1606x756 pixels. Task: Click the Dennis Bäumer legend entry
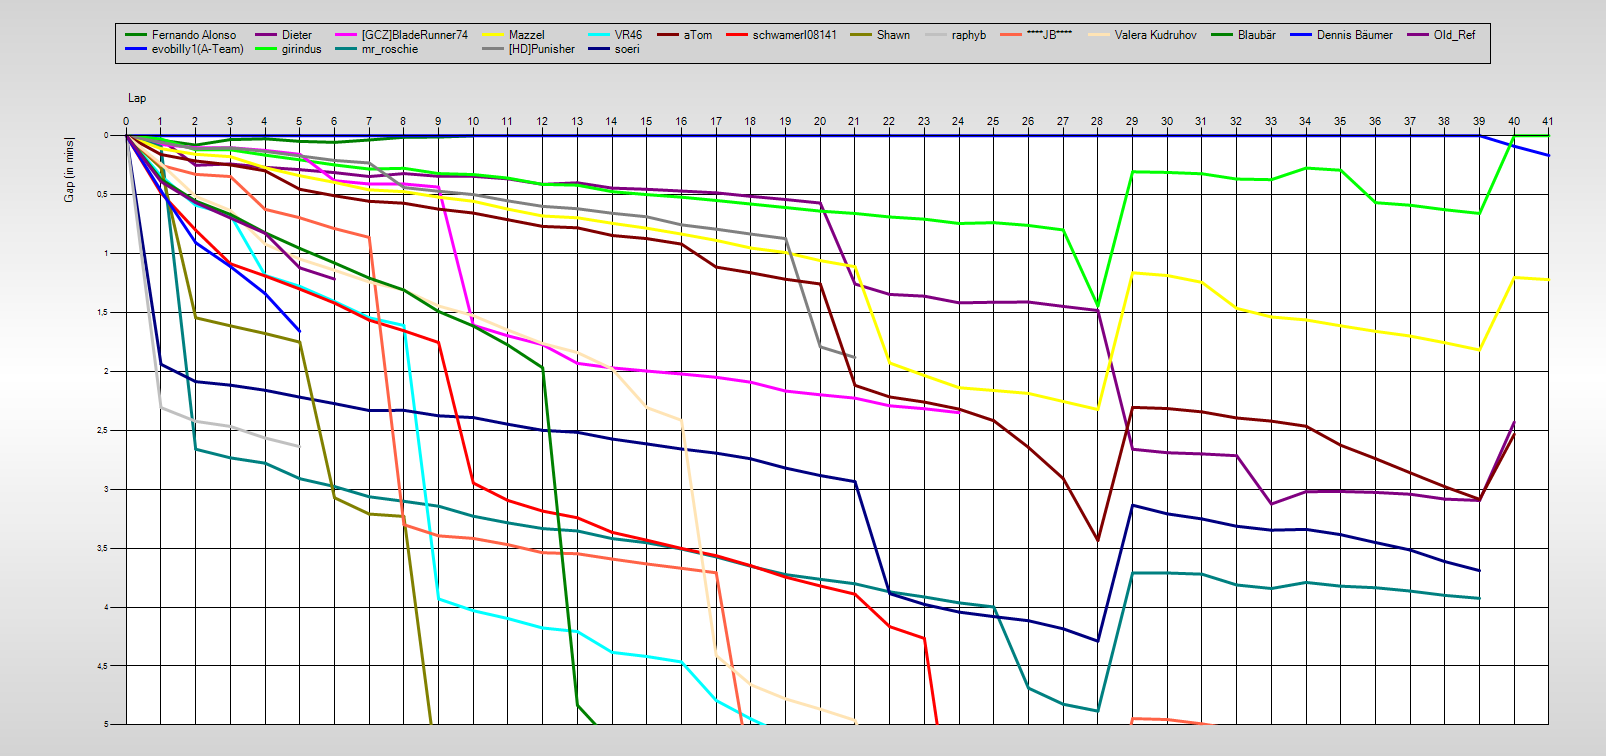pos(1354,35)
